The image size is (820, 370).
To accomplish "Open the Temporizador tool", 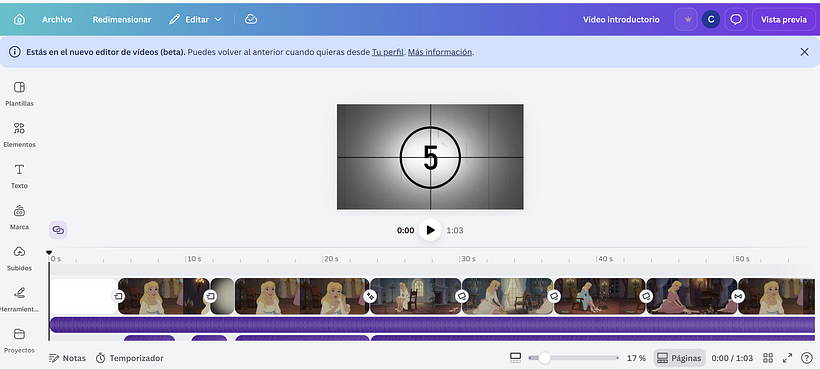I will [129, 358].
